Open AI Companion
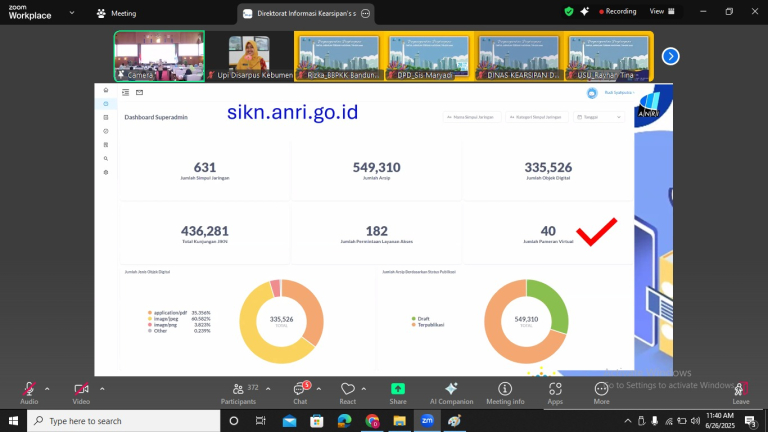The height and width of the screenshot is (432, 768). [451, 393]
